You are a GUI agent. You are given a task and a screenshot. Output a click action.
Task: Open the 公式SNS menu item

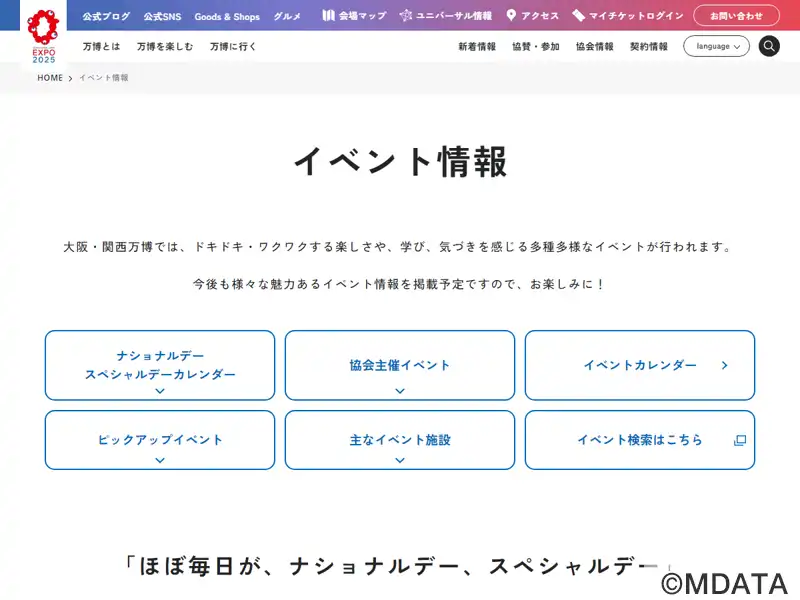162,16
